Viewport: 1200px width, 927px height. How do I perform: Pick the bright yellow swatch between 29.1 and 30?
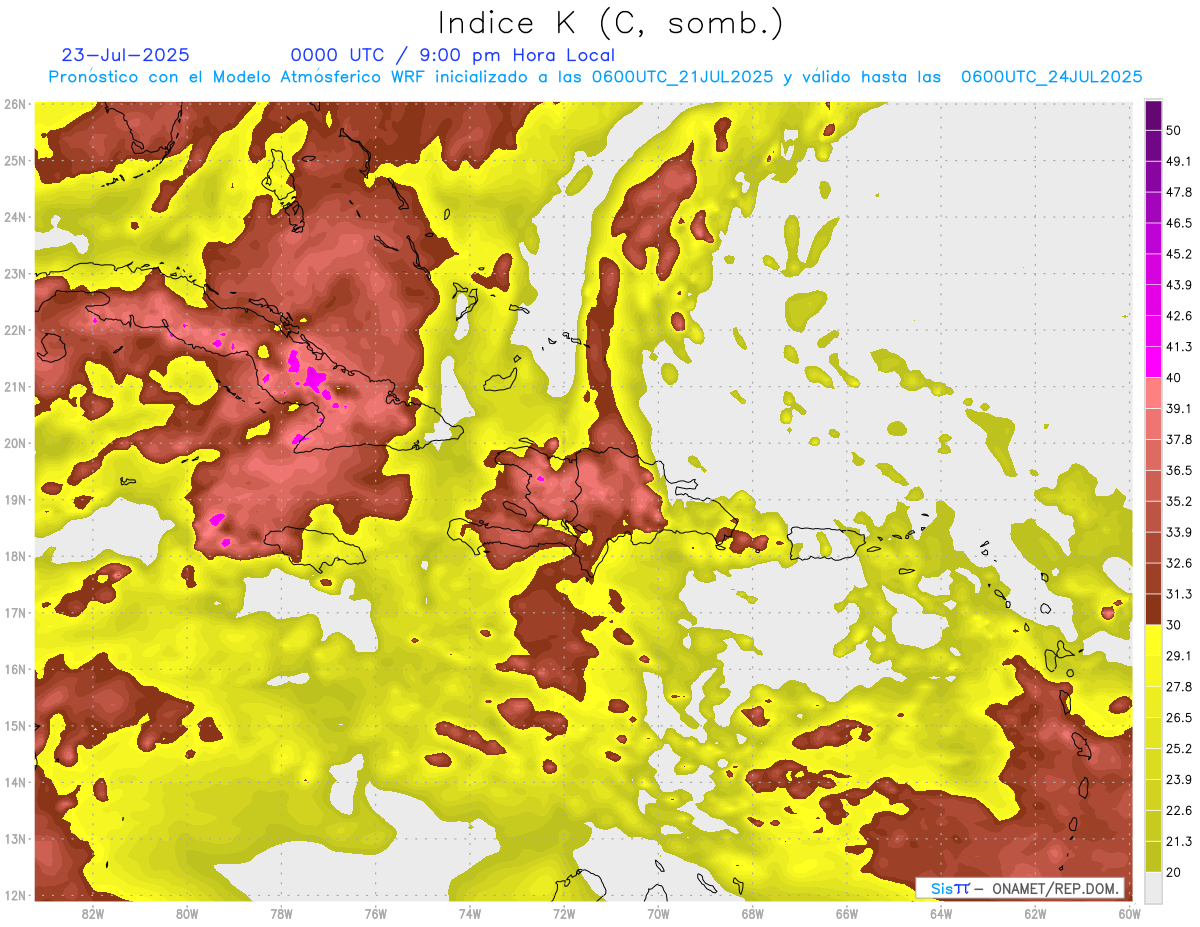(1153, 640)
